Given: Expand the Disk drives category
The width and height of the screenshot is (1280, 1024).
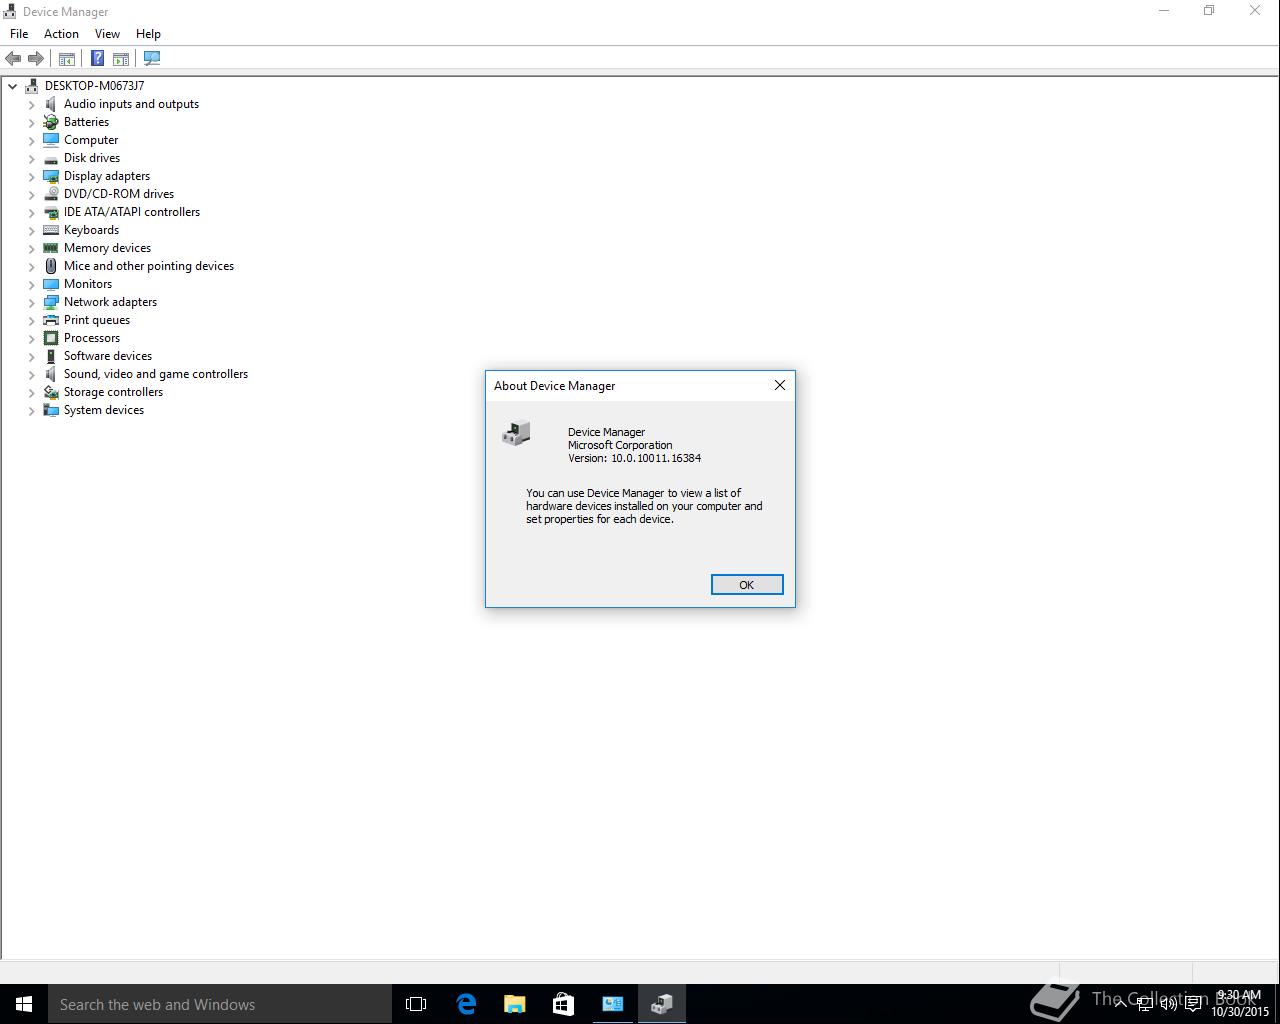Looking at the screenshot, I should coord(32,158).
